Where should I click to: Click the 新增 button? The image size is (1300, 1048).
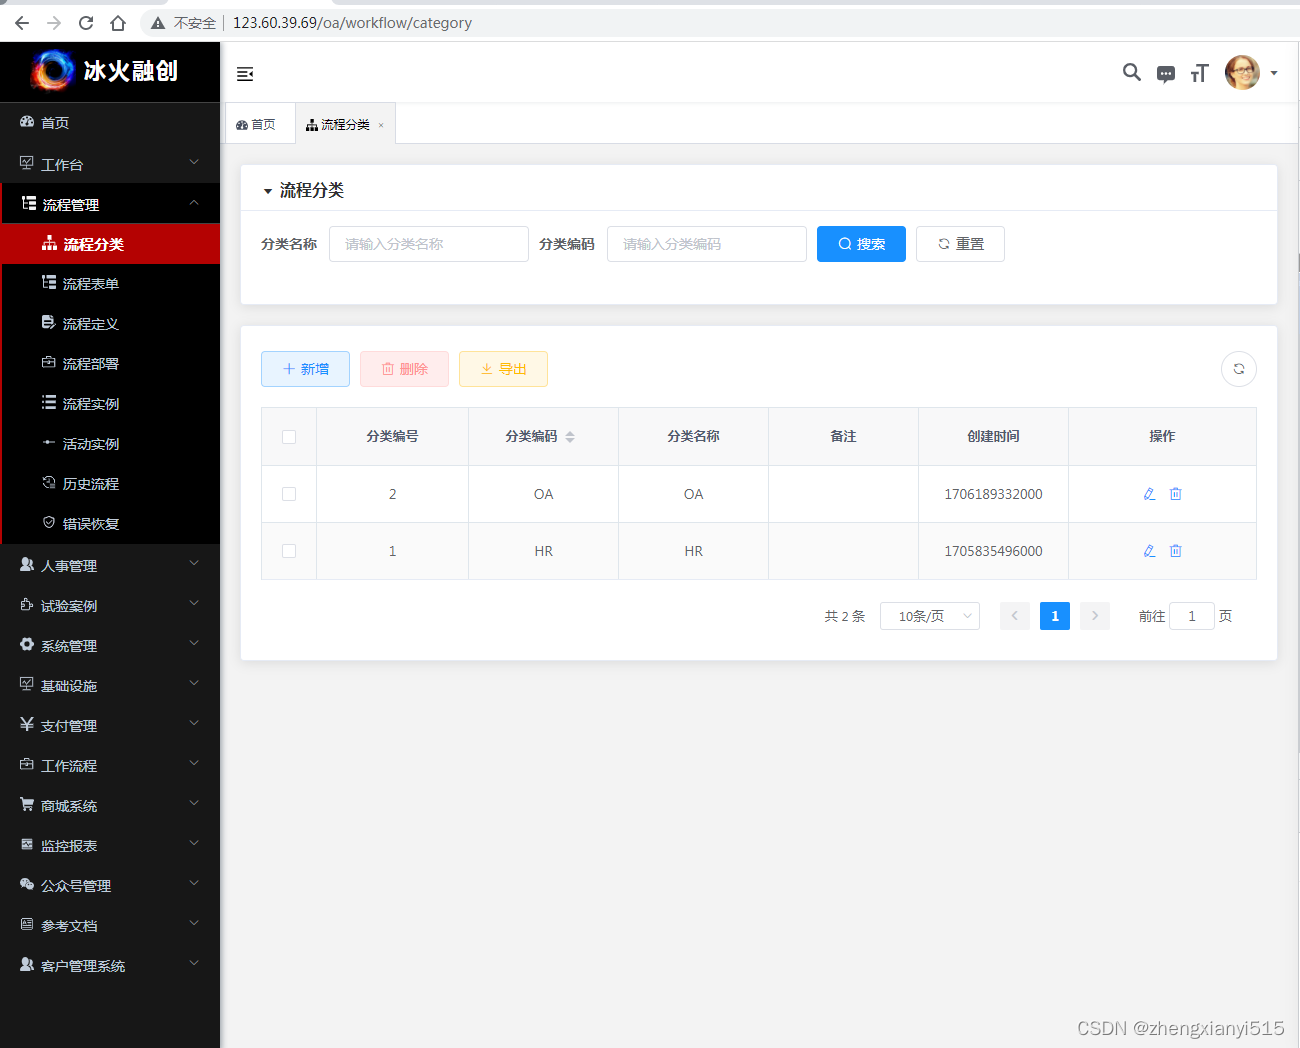305,369
